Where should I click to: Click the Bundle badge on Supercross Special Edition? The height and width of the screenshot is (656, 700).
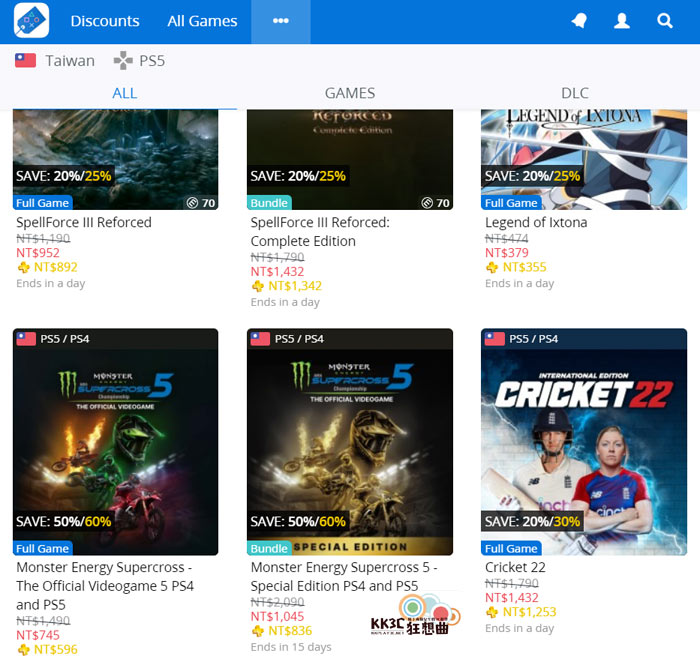[x=269, y=548]
